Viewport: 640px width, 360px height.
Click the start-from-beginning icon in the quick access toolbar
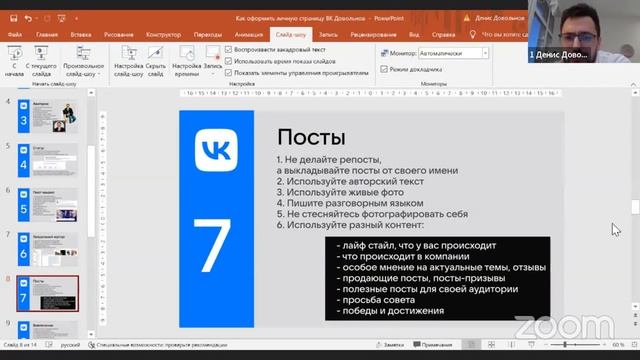[62, 18]
